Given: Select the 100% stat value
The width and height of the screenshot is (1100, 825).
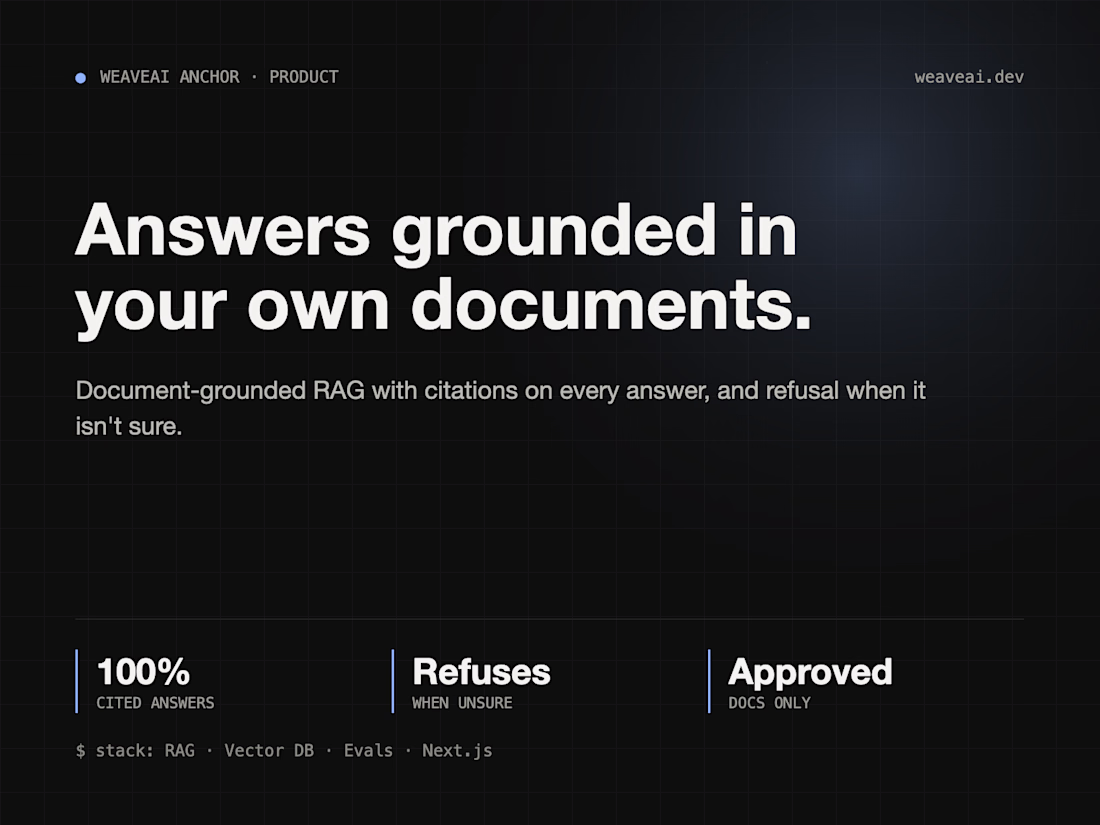Looking at the screenshot, I should (x=143, y=671).
